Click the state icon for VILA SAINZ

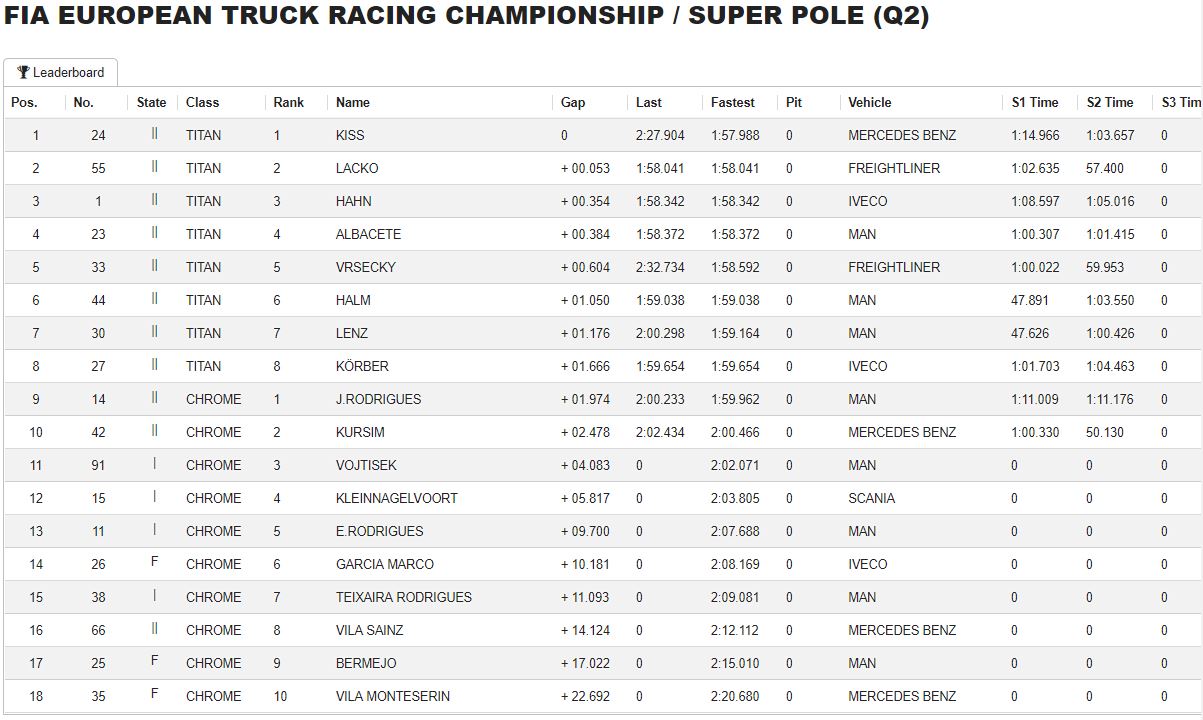pos(154,629)
